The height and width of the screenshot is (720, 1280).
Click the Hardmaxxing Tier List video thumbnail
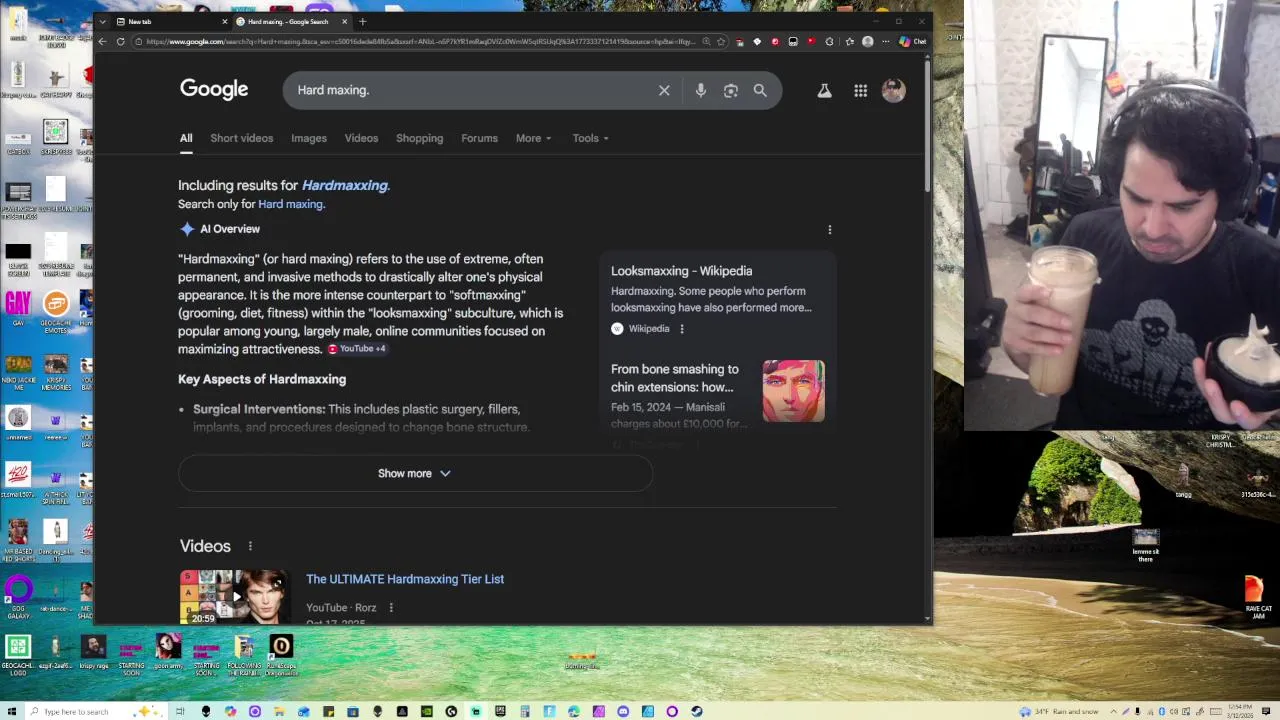tap(234, 597)
